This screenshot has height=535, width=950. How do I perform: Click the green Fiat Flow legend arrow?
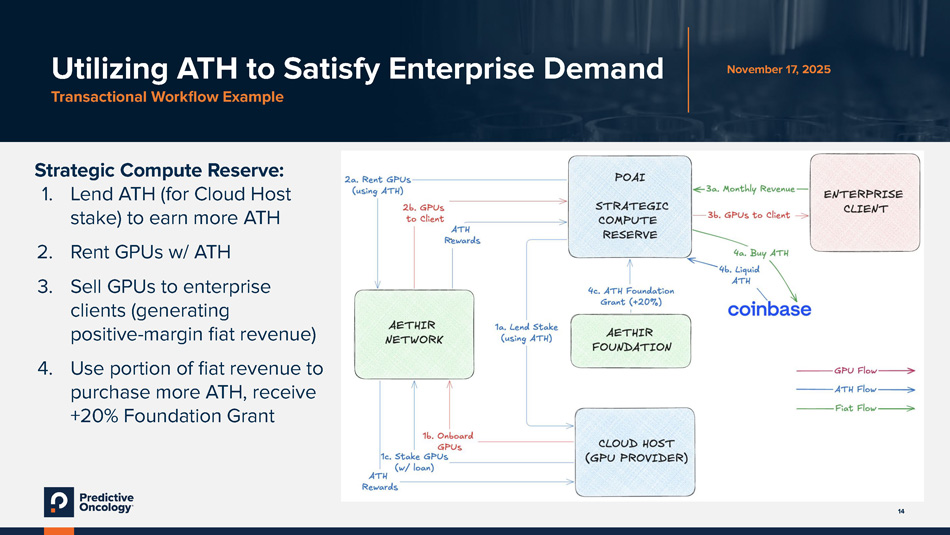click(x=874, y=408)
